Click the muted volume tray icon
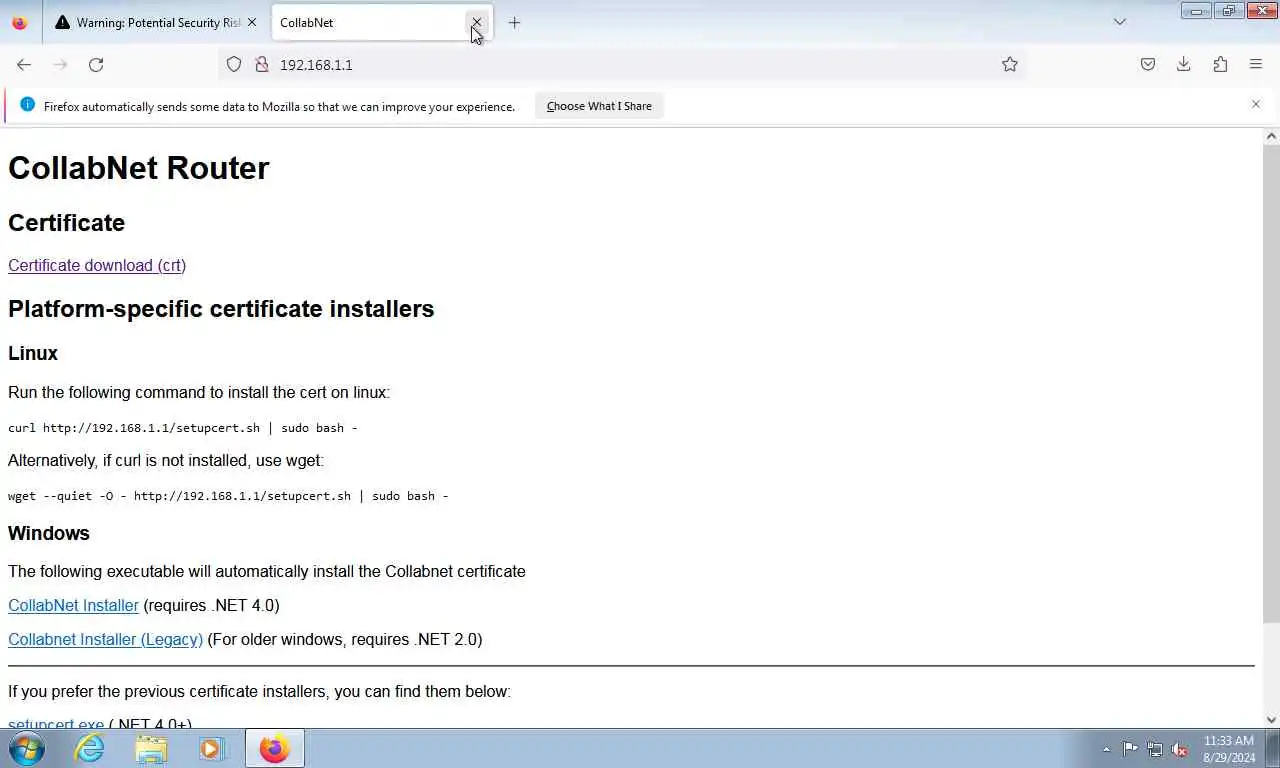 click(x=1179, y=749)
